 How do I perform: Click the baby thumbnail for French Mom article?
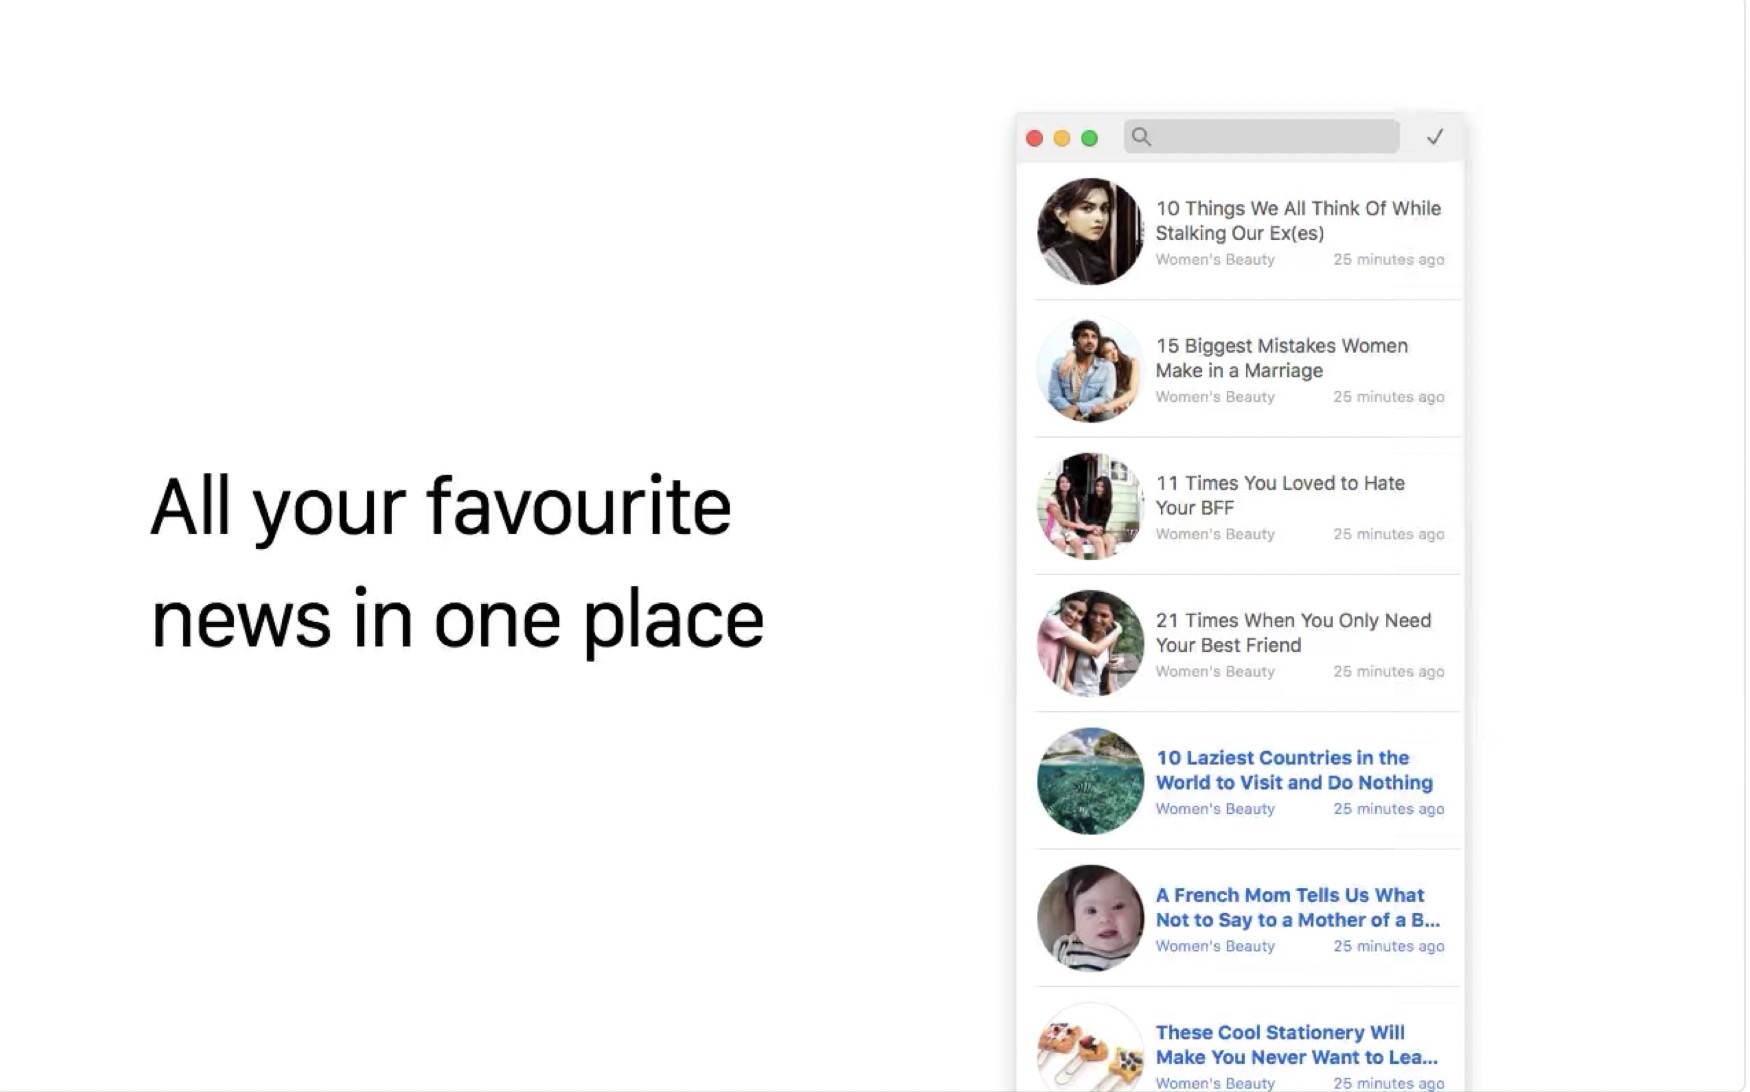click(1090, 918)
